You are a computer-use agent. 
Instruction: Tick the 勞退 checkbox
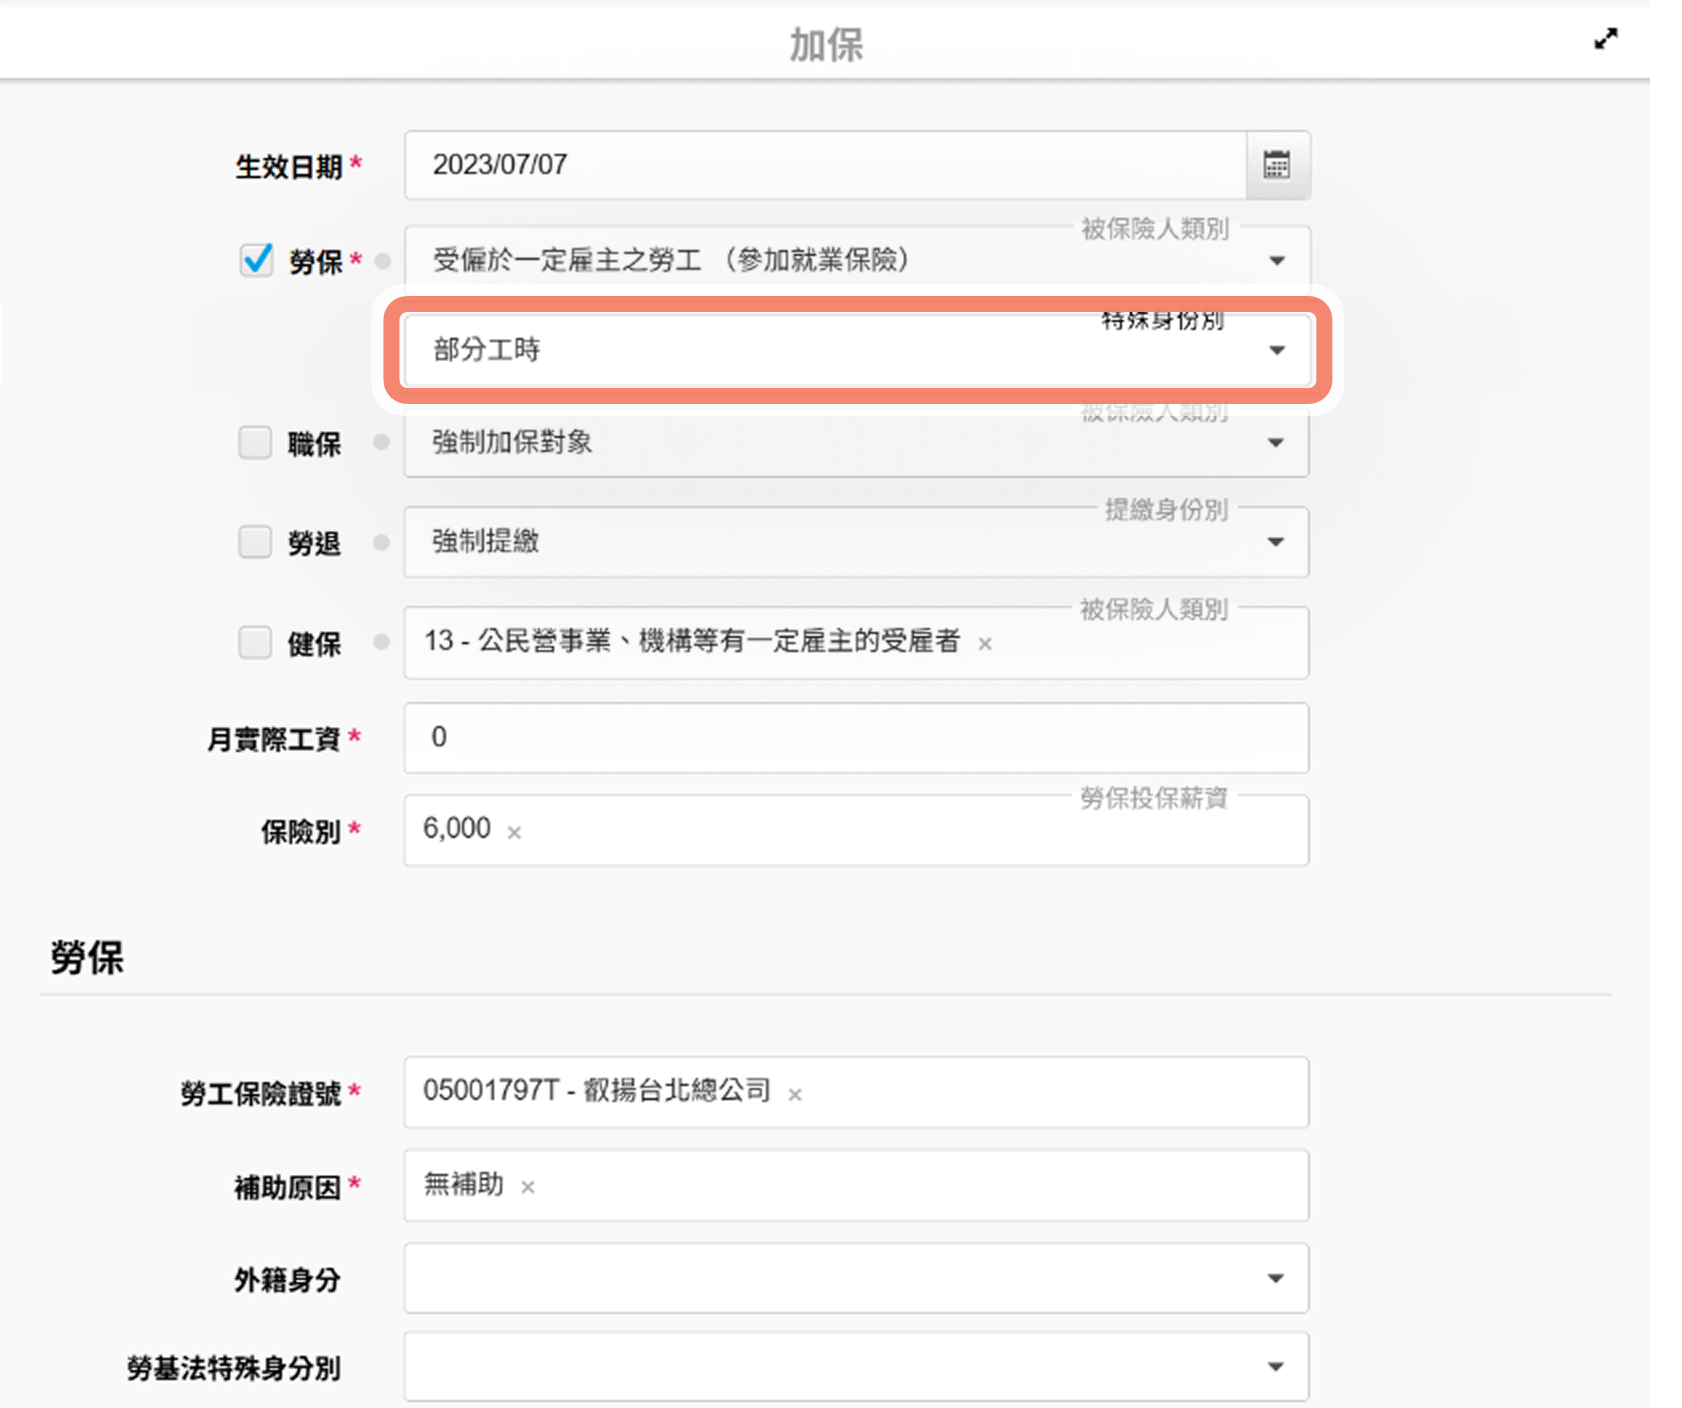click(255, 542)
